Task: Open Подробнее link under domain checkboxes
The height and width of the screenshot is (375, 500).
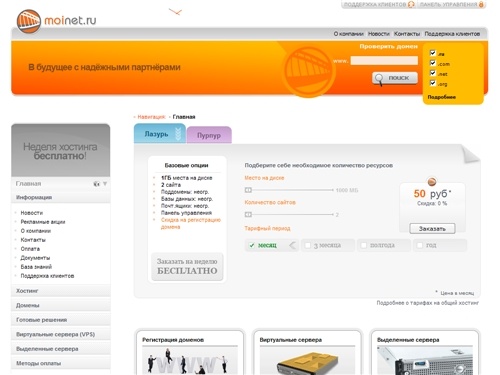Action: point(441,97)
